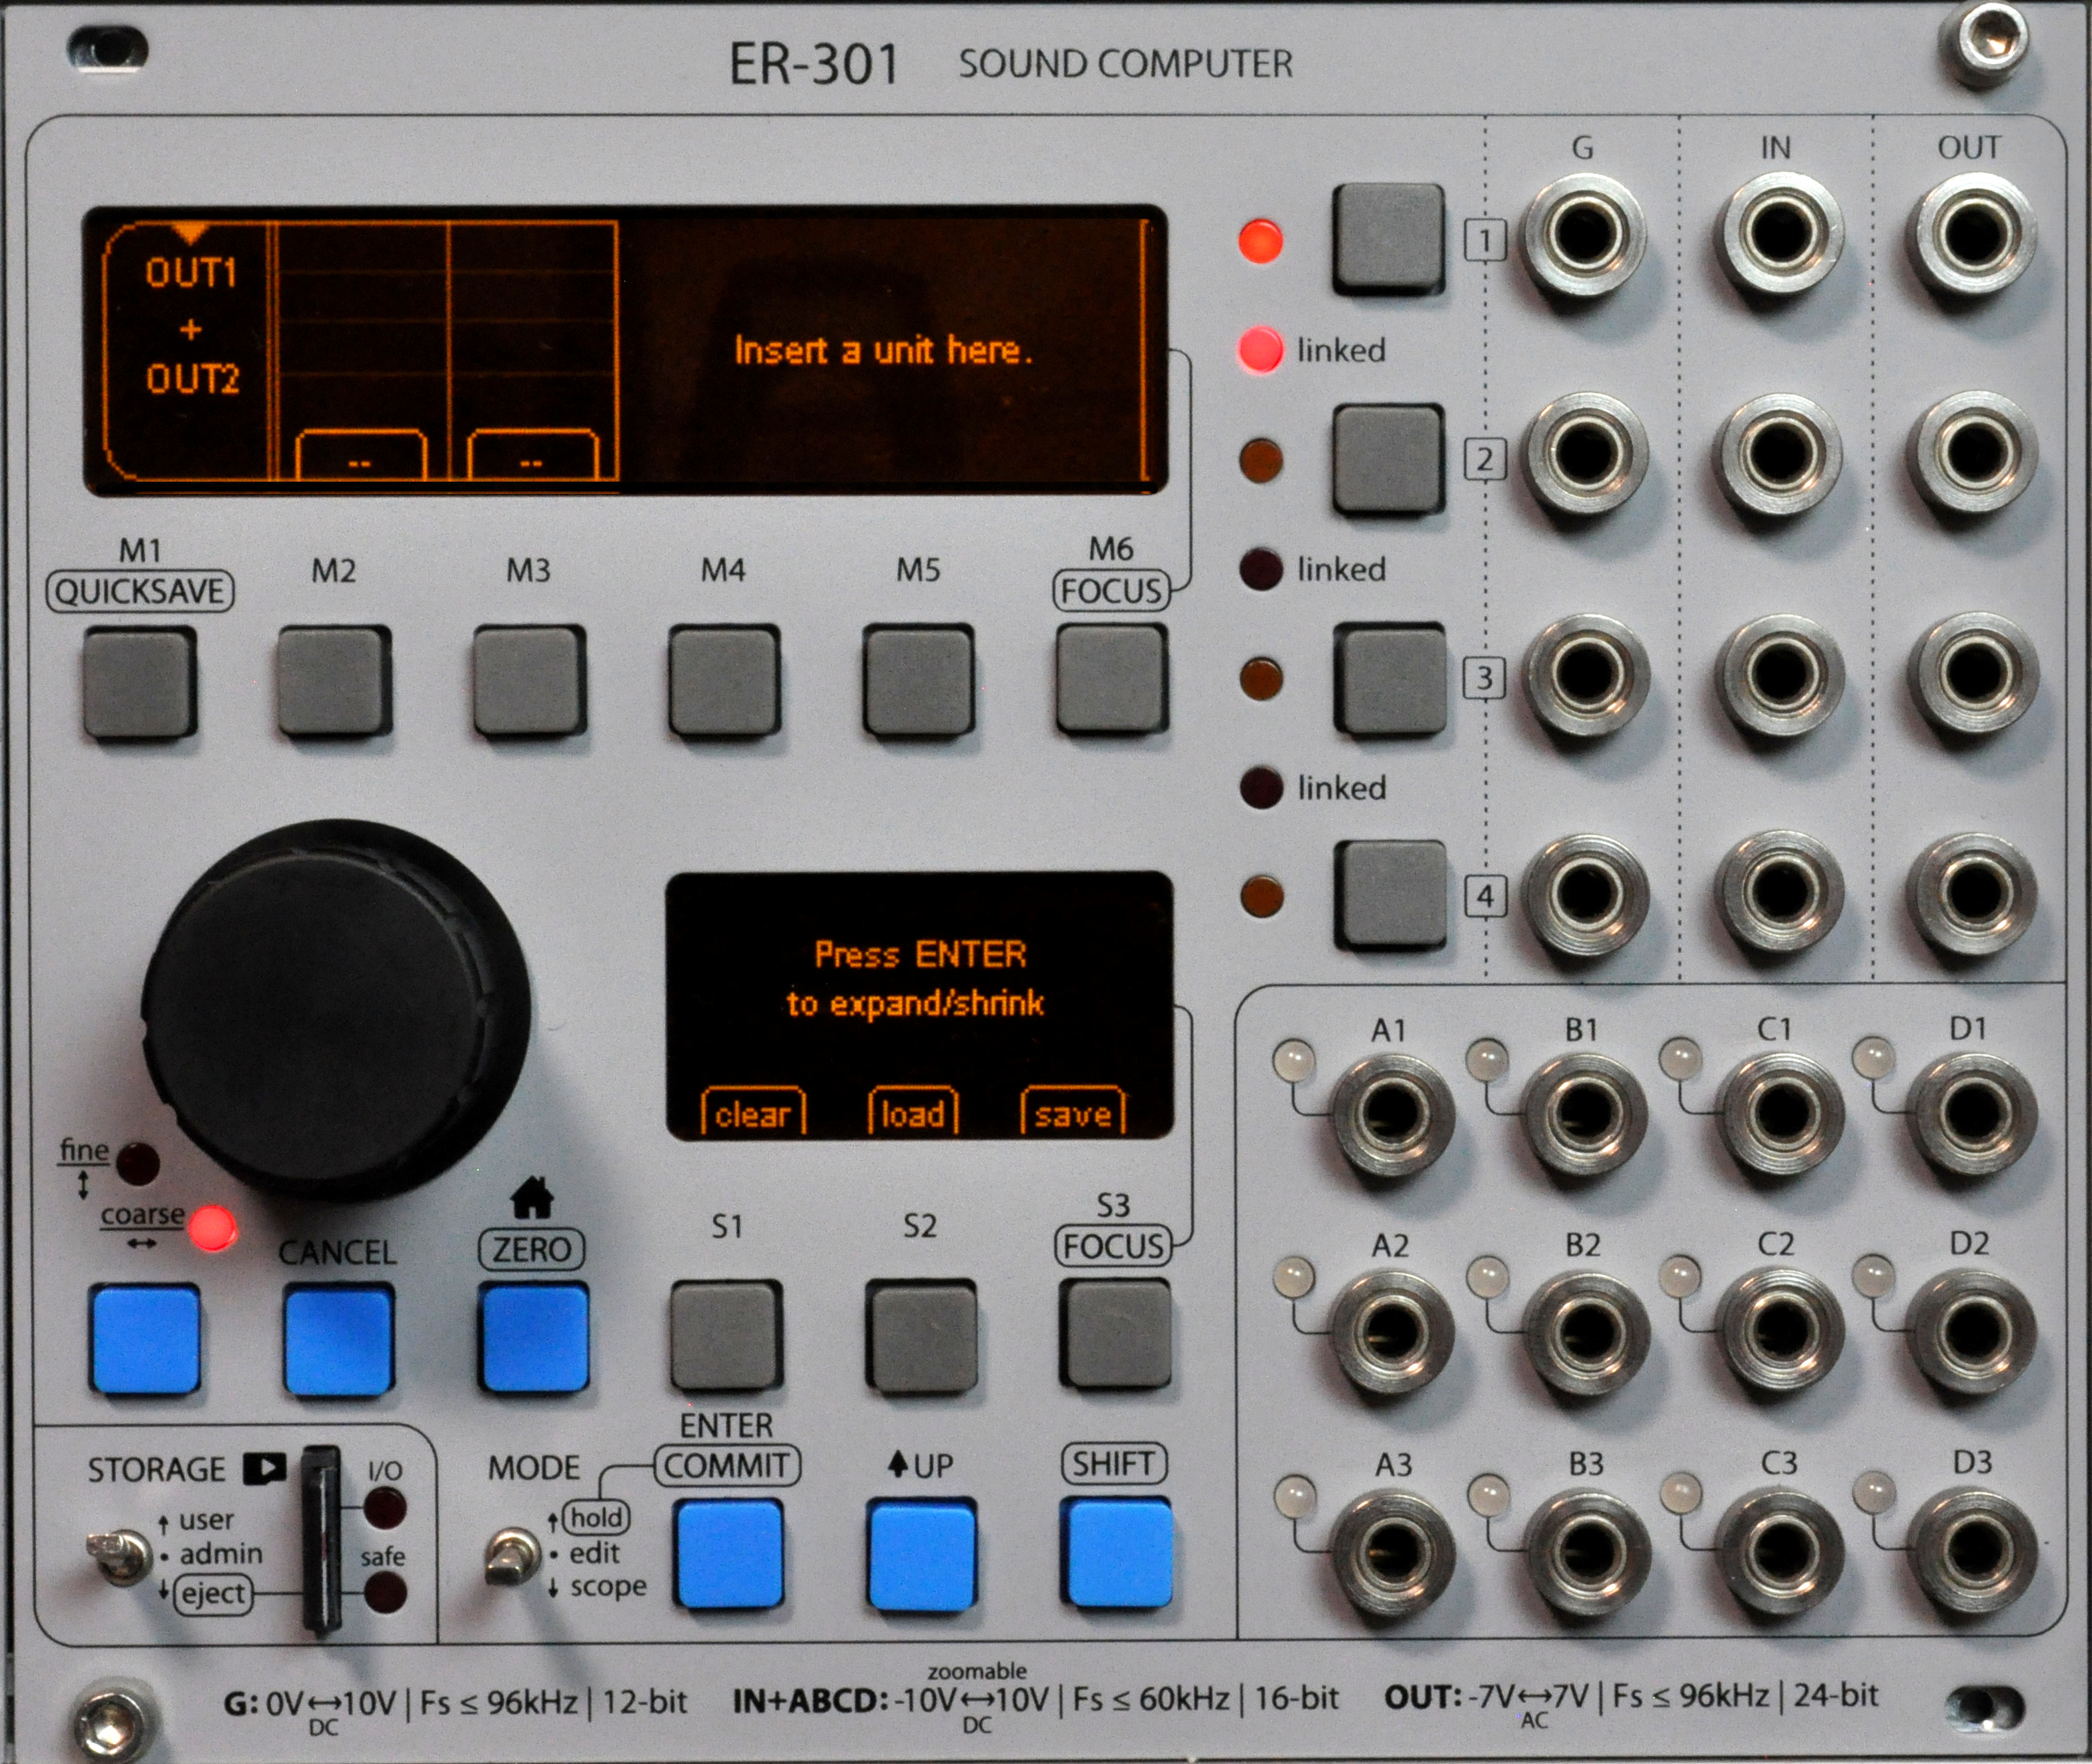Click the G1 gate input jack
This screenshot has width=2092, height=1764.
[x=1584, y=236]
